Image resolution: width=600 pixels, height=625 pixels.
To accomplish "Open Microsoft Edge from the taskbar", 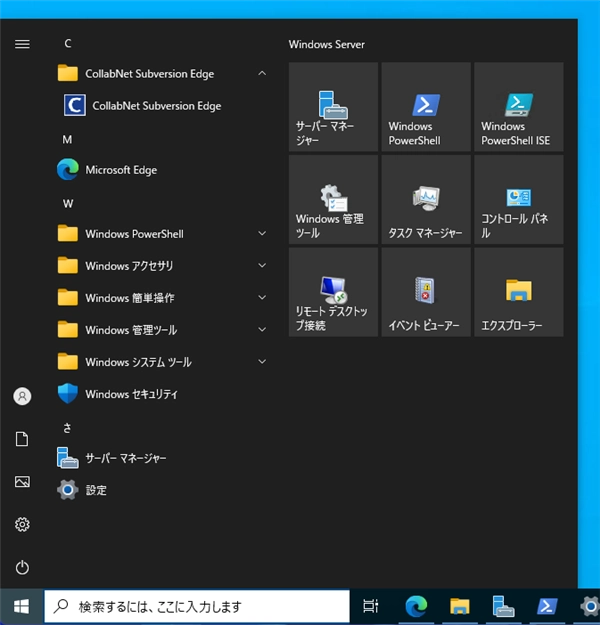I will click(x=416, y=607).
